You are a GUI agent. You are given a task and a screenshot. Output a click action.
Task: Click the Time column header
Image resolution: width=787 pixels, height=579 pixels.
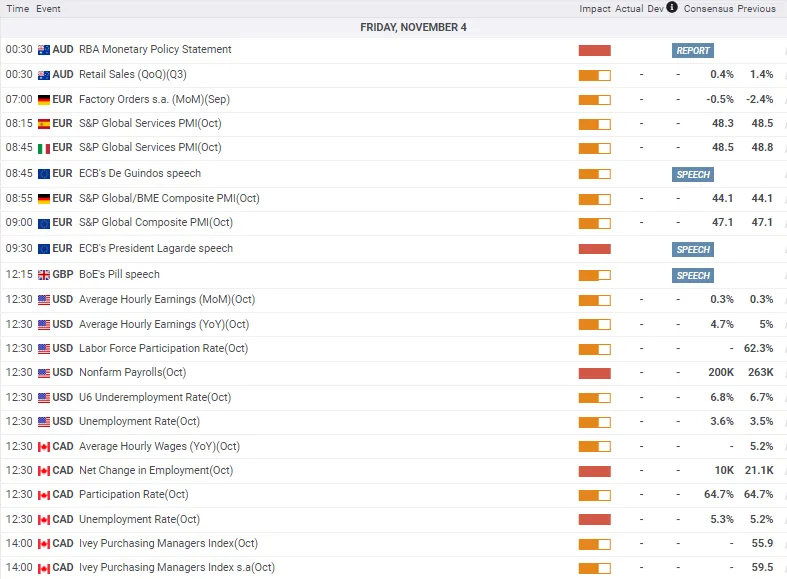click(18, 9)
